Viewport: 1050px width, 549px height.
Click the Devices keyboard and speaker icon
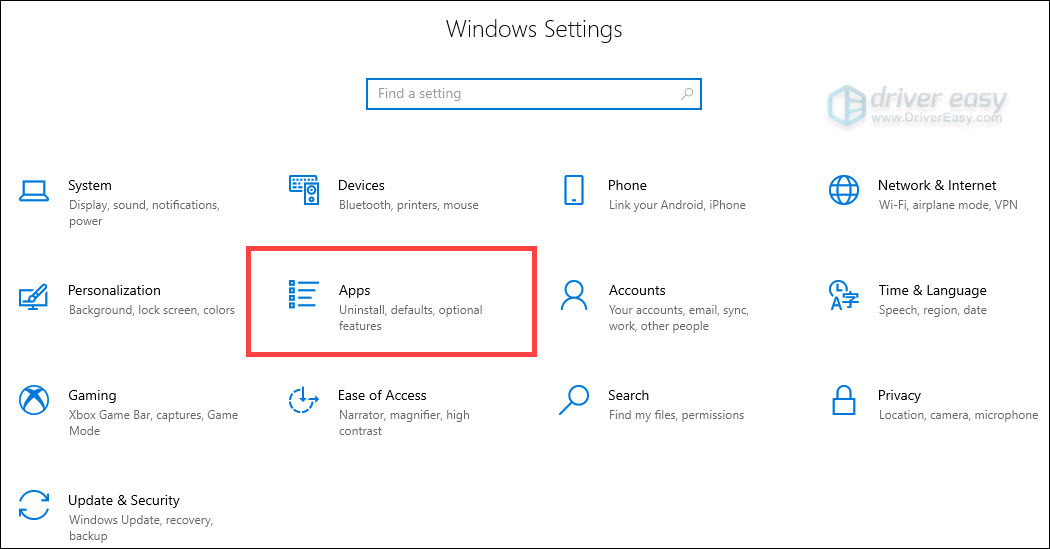click(304, 190)
